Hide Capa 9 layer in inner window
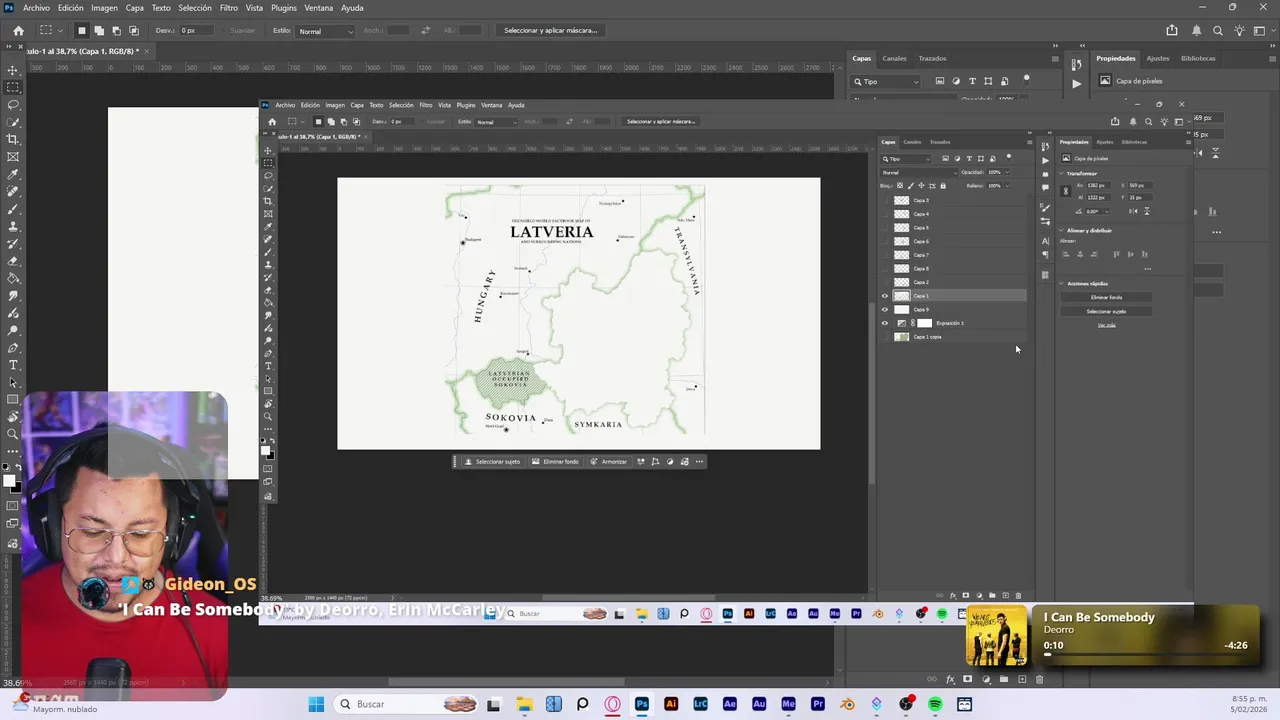This screenshot has height=720, width=1280. [x=884, y=309]
